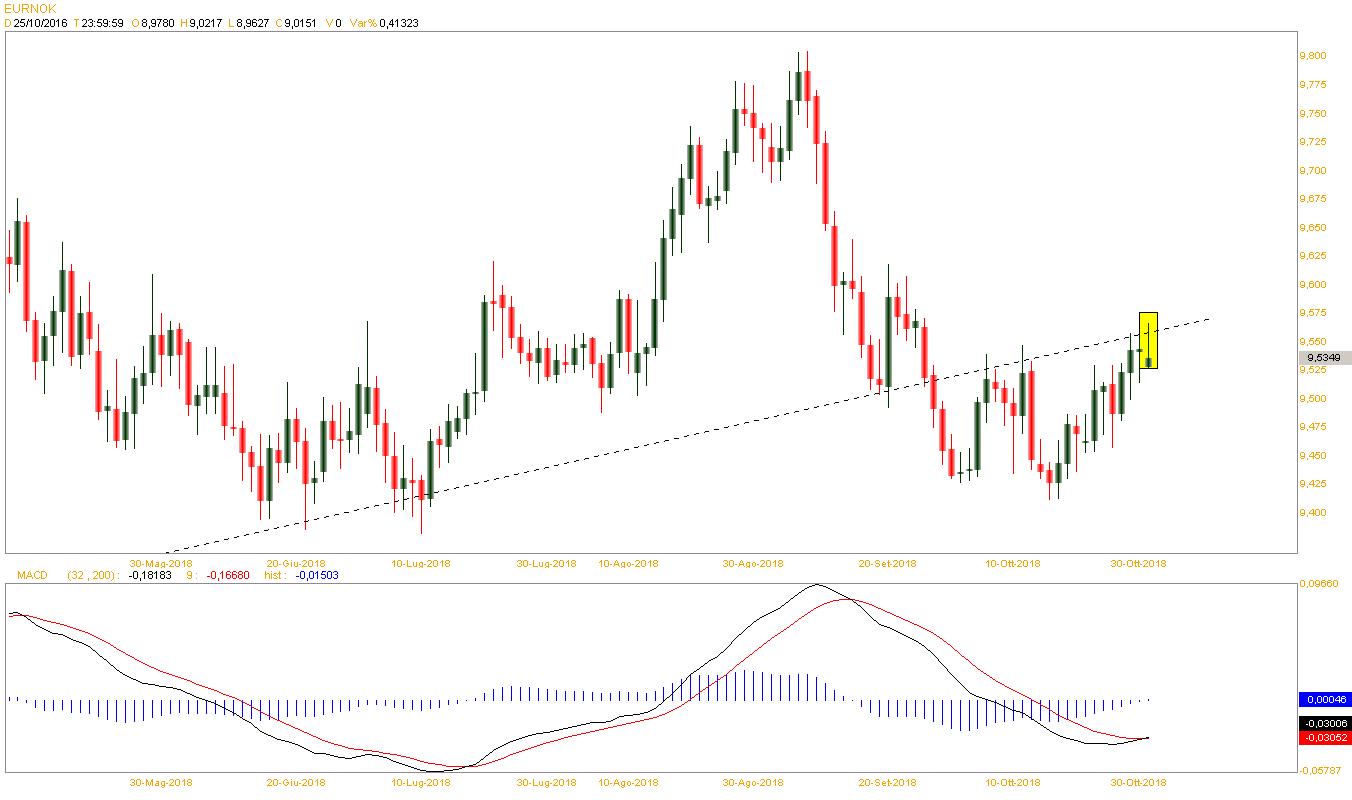This screenshot has width=1352, height=800.
Task: Click the 10-Lug-2018 date on price chart axis
Action: 420,563
